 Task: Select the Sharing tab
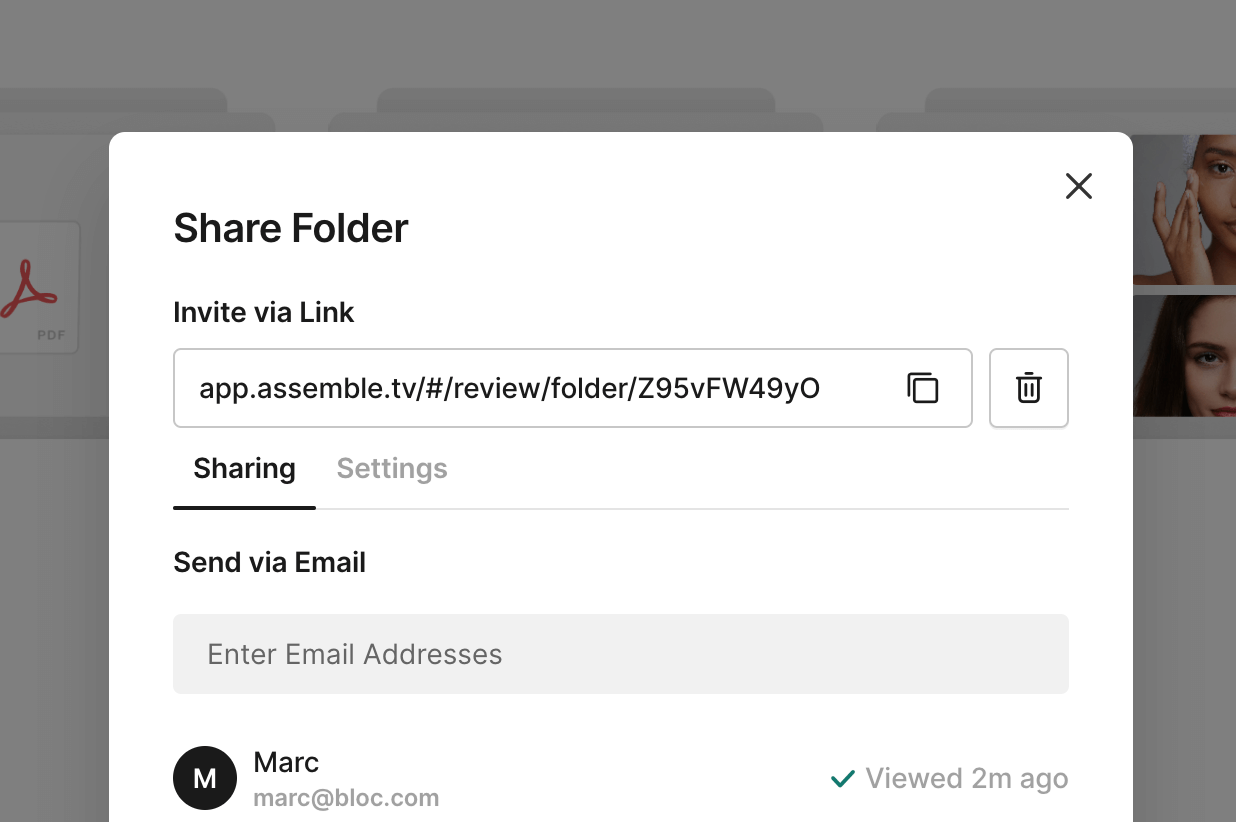pos(244,469)
